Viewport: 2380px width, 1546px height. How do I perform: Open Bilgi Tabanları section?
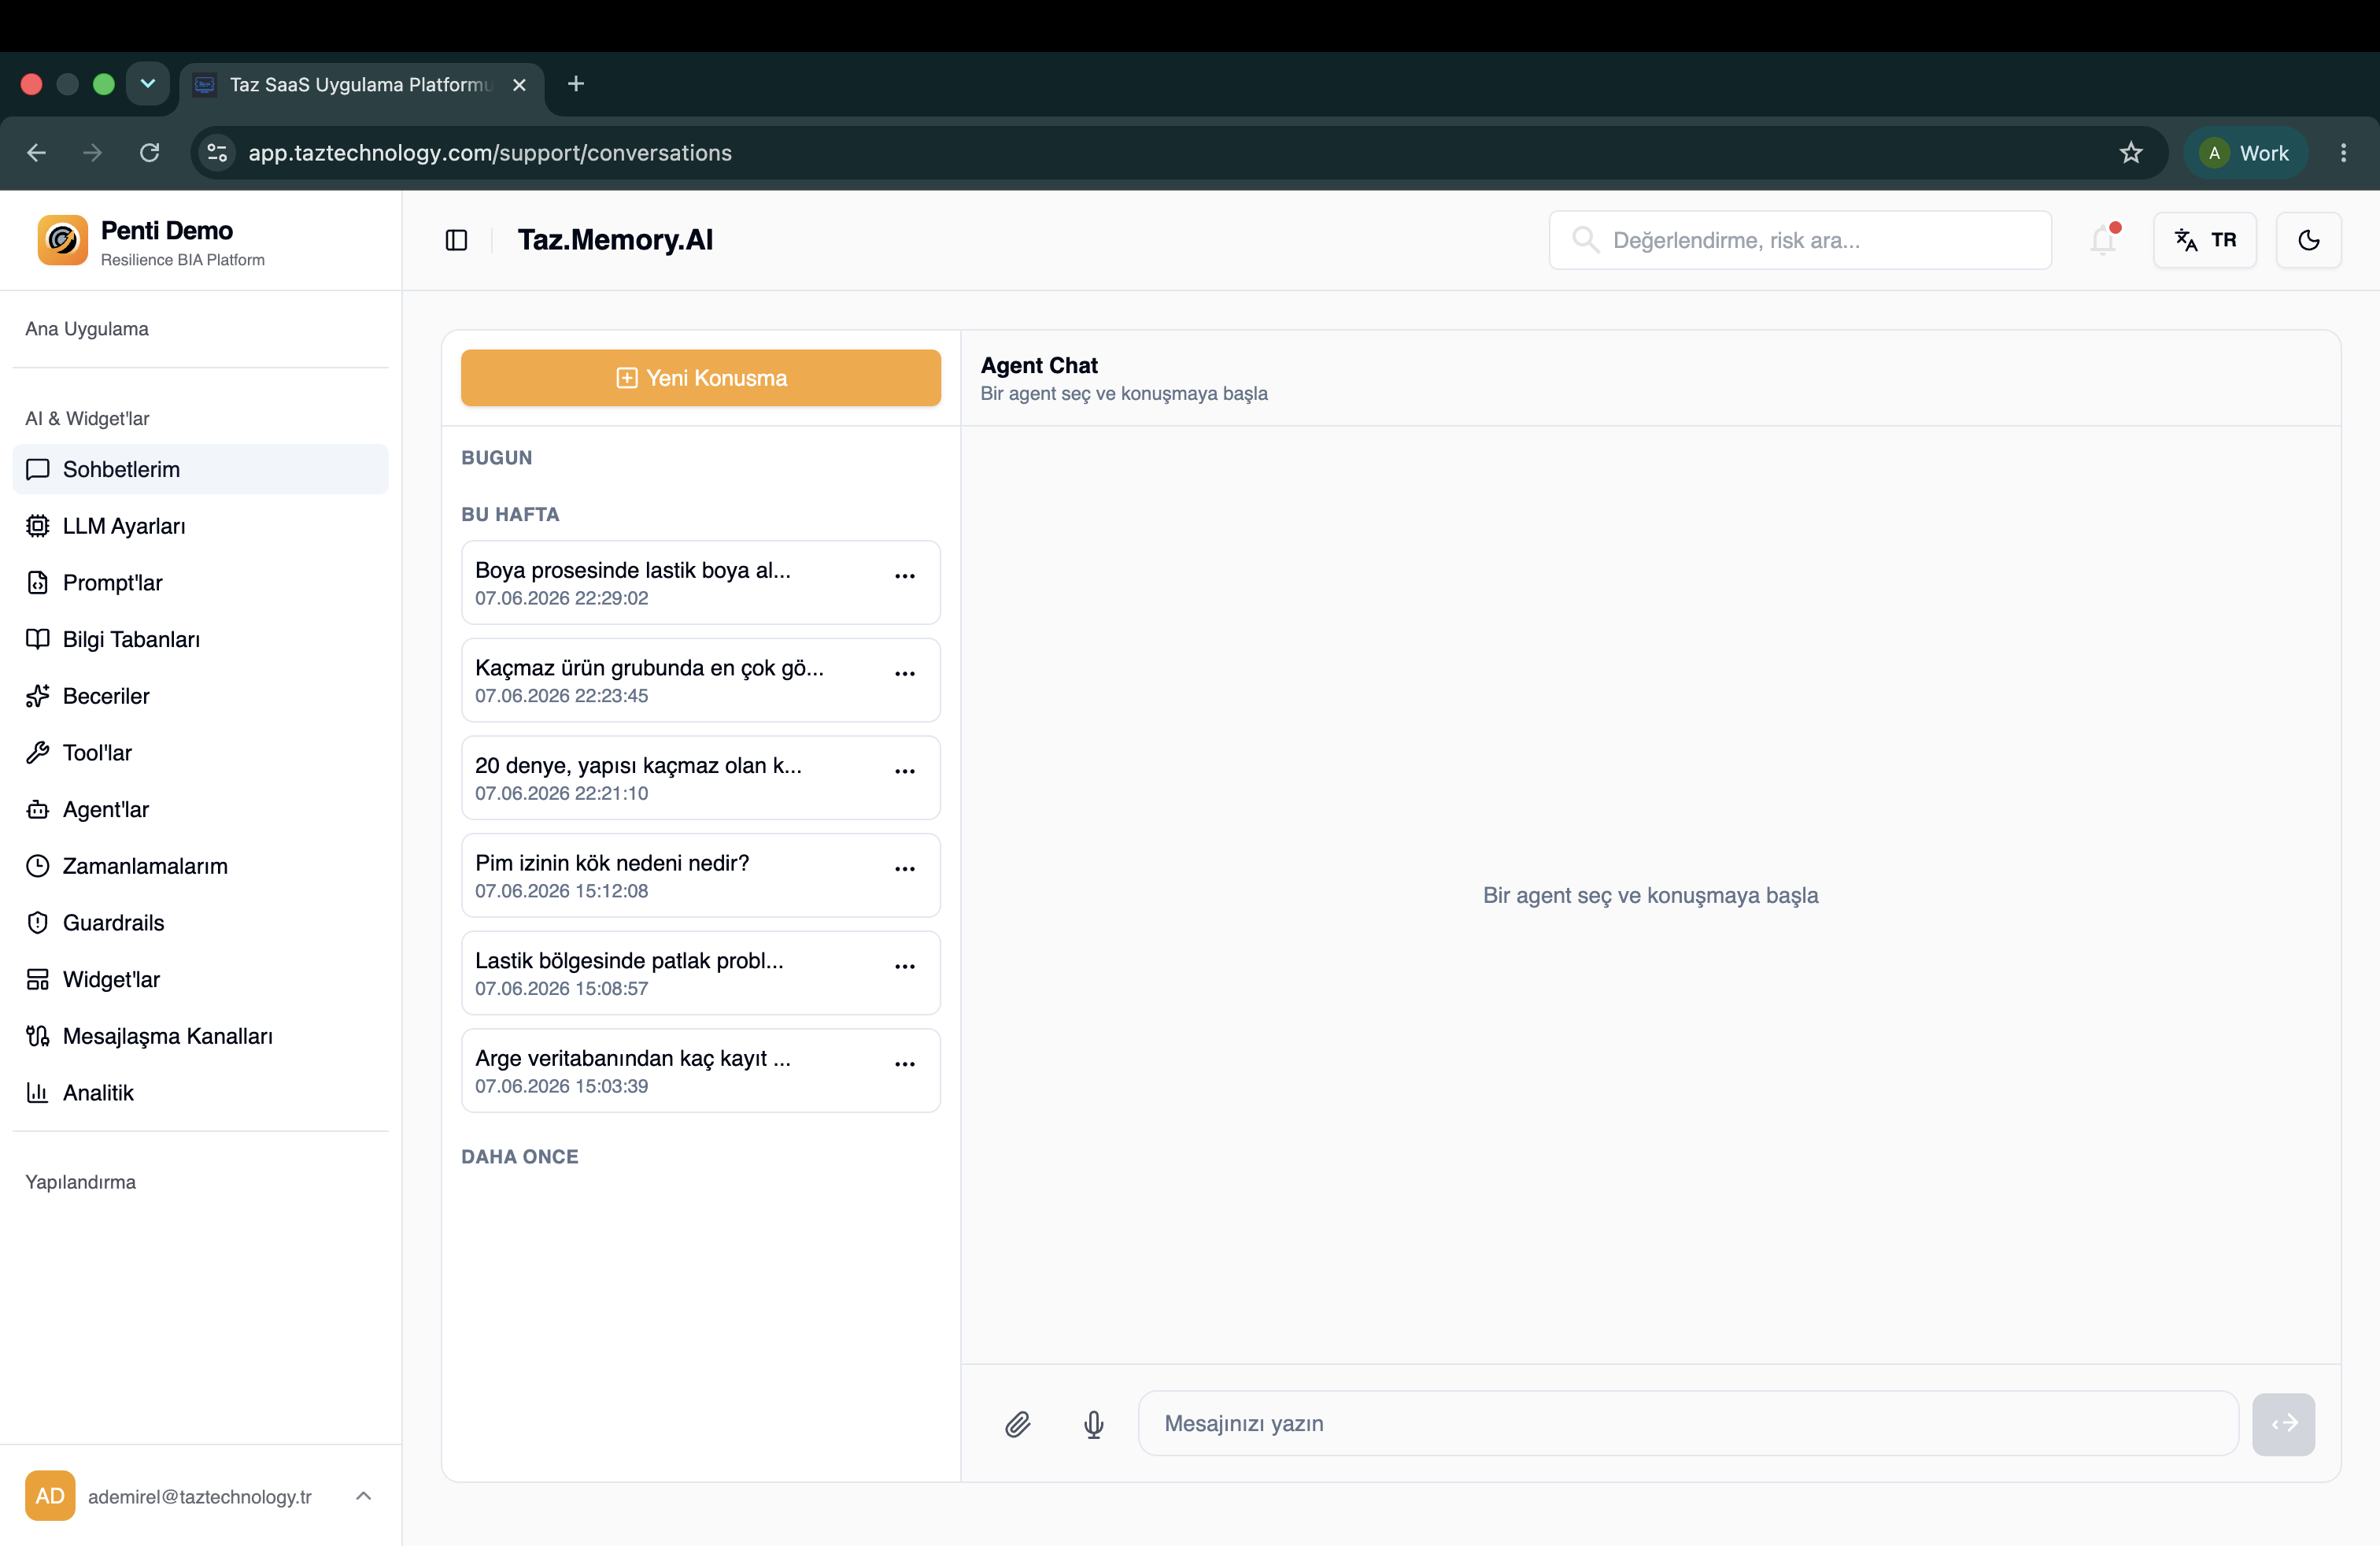coord(201,639)
